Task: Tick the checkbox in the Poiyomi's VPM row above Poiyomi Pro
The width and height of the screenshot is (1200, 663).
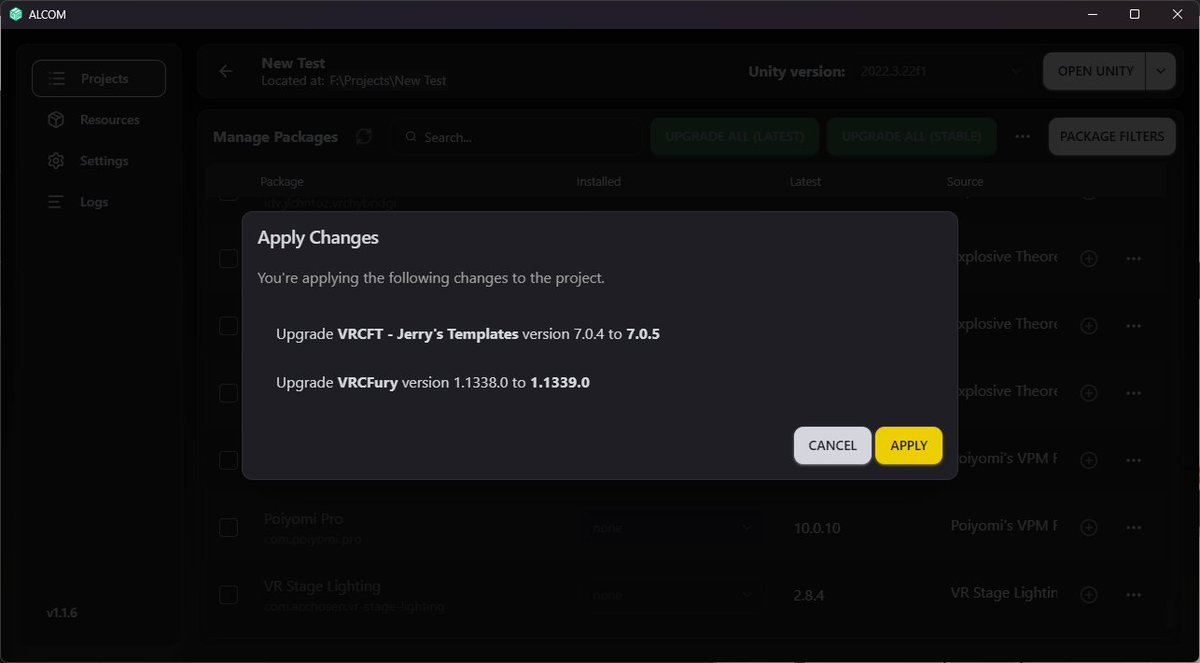Action: 228,460
